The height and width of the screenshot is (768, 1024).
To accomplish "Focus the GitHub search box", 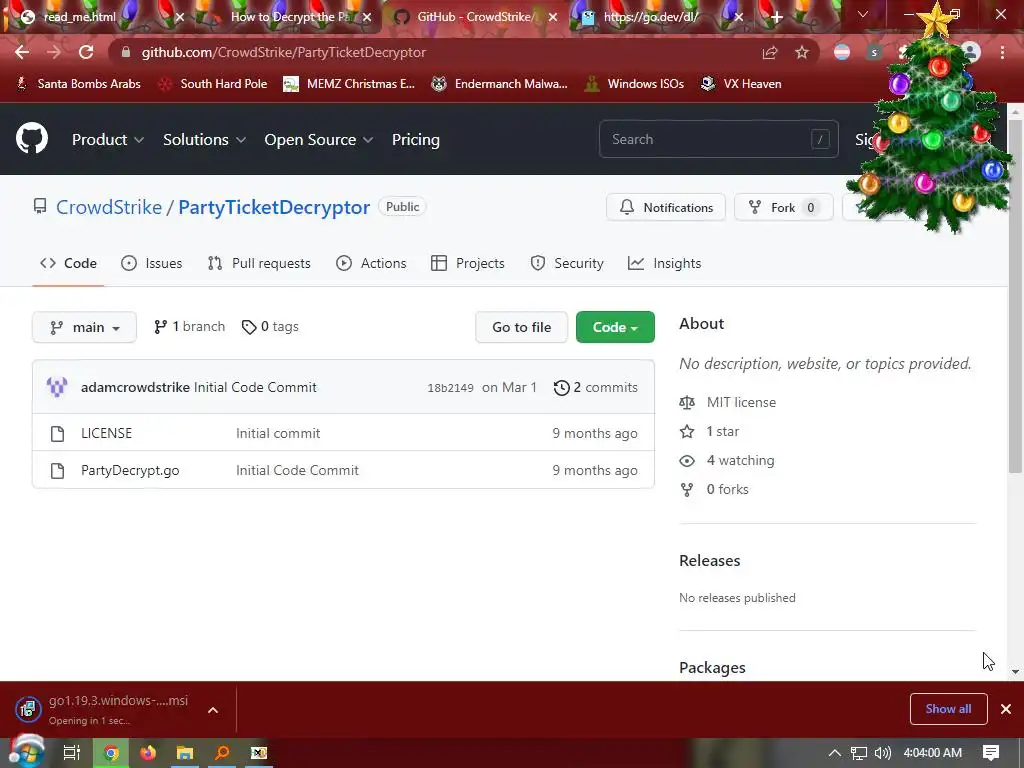I will [x=718, y=139].
